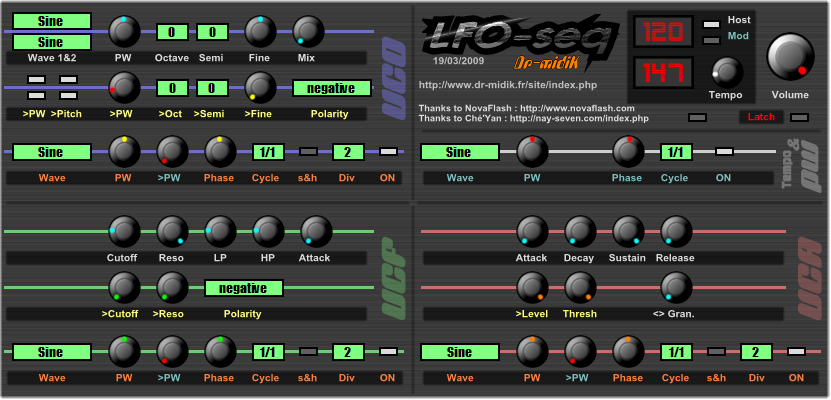Screen dimensions: 831x400
Task: Click the VCF Attack knob
Action: click(316, 232)
